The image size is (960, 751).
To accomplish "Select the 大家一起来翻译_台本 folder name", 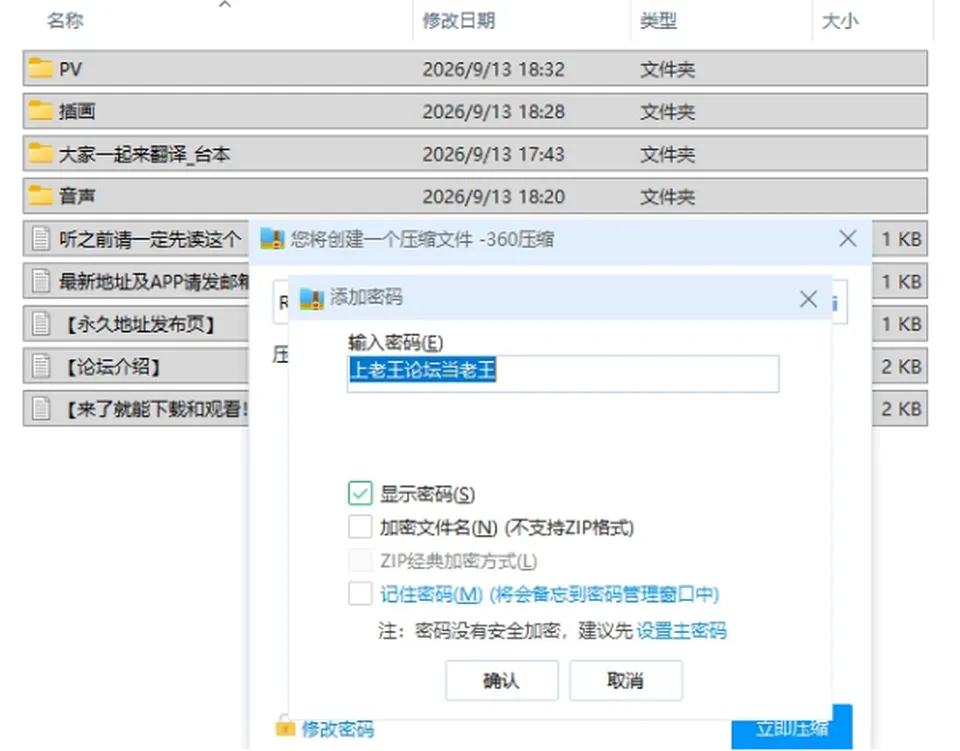I will point(144,154).
